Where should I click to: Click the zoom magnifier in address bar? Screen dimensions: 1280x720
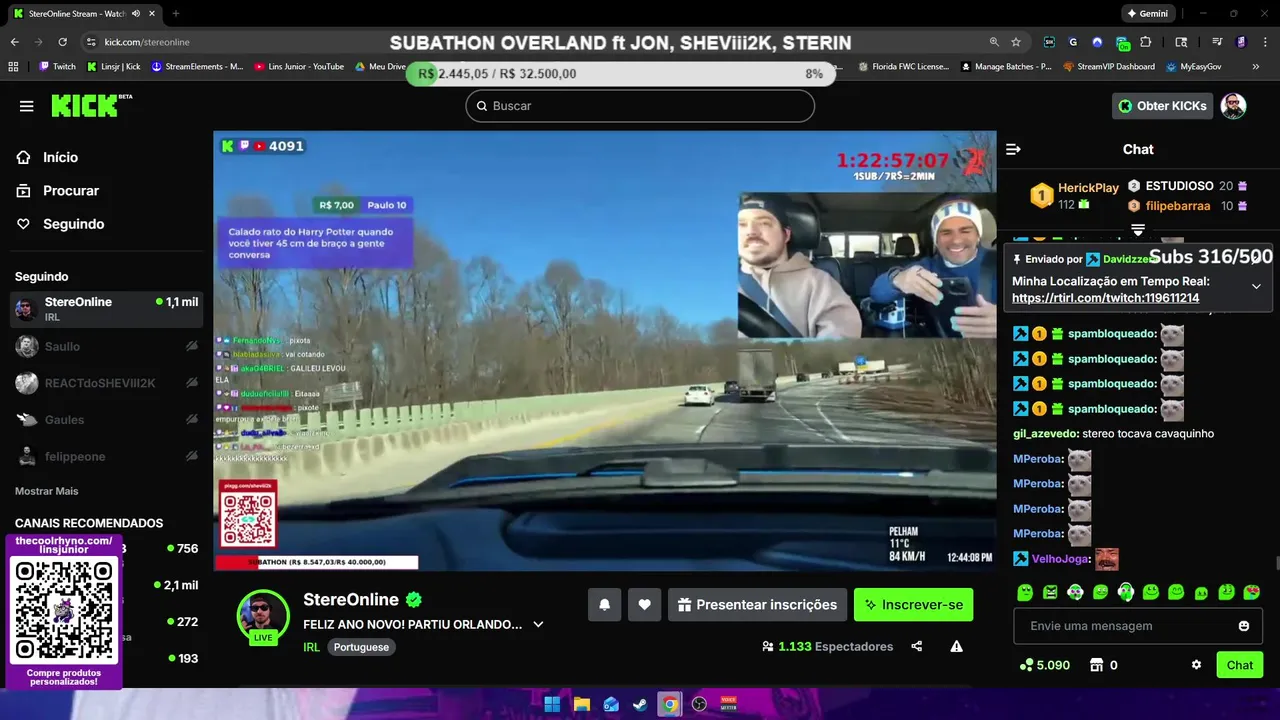[994, 42]
